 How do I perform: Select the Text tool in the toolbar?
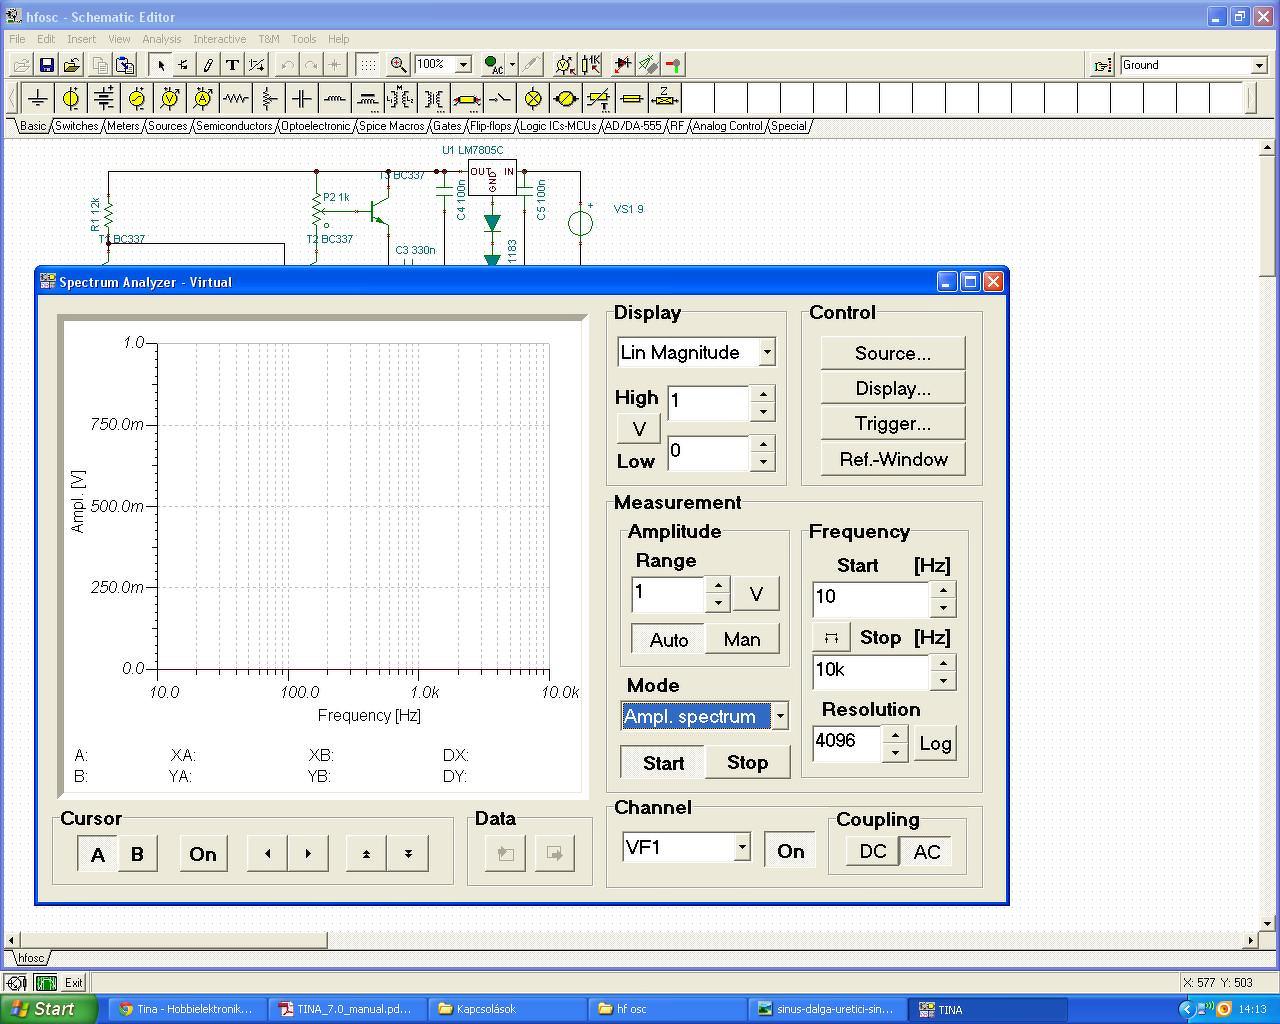click(232, 65)
